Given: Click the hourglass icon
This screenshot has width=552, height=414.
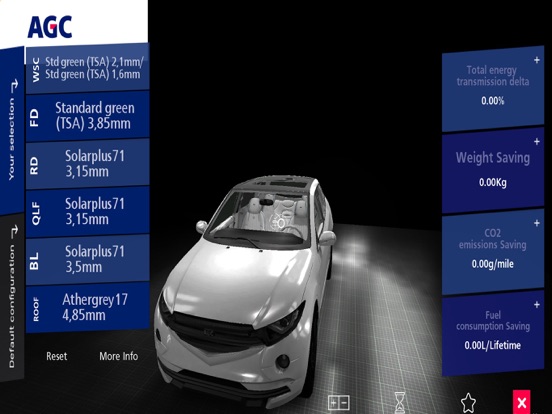Looking at the screenshot, I should click(400, 402).
